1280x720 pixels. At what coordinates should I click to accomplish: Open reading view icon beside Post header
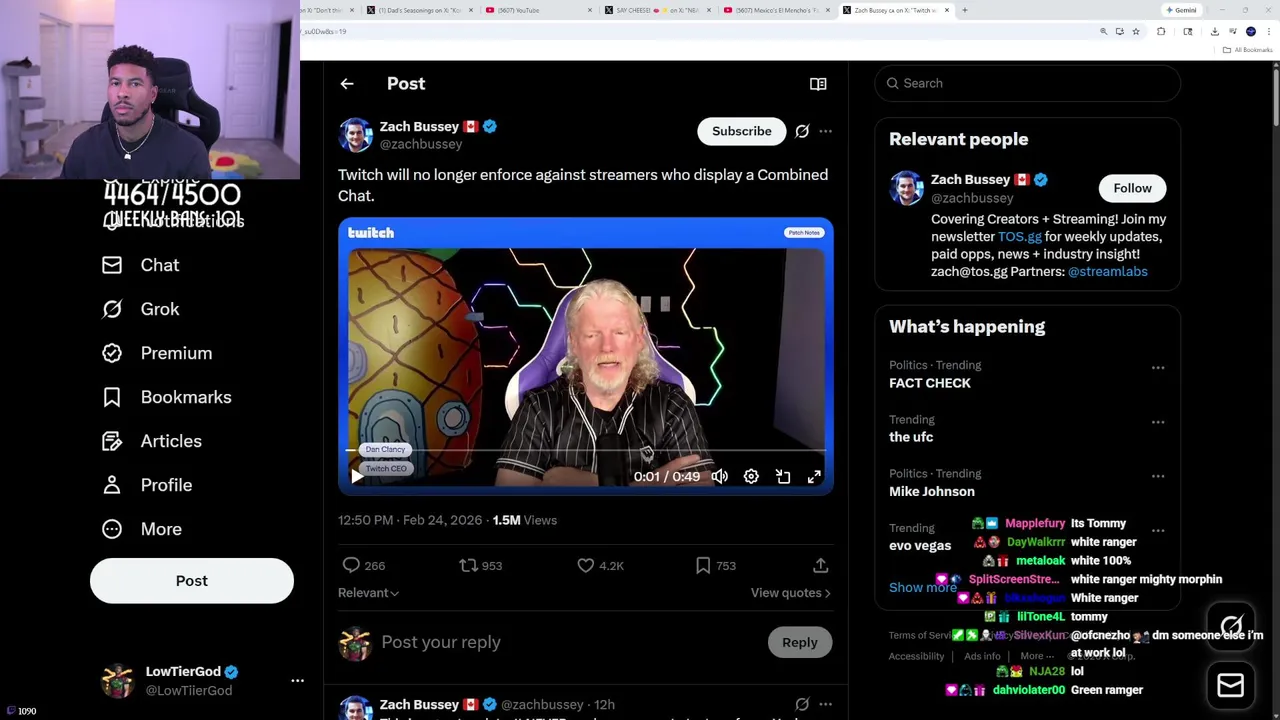click(818, 84)
